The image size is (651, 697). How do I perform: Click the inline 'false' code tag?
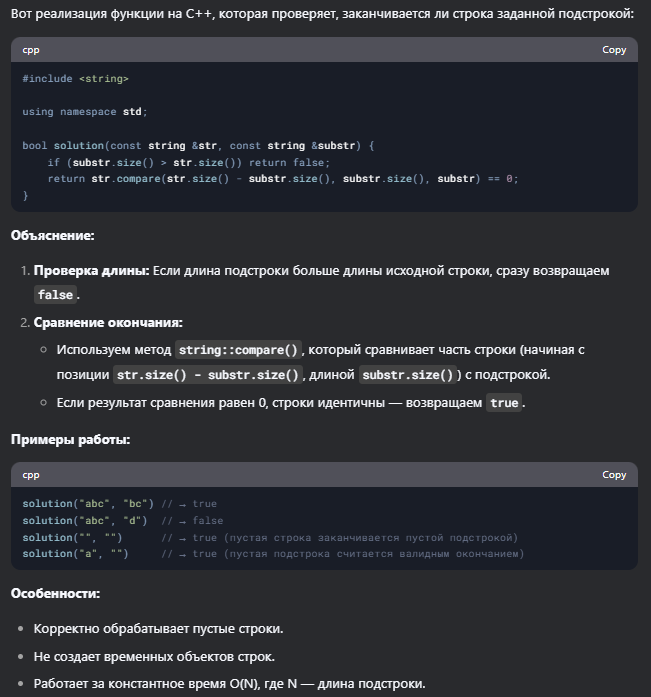coord(55,295)
